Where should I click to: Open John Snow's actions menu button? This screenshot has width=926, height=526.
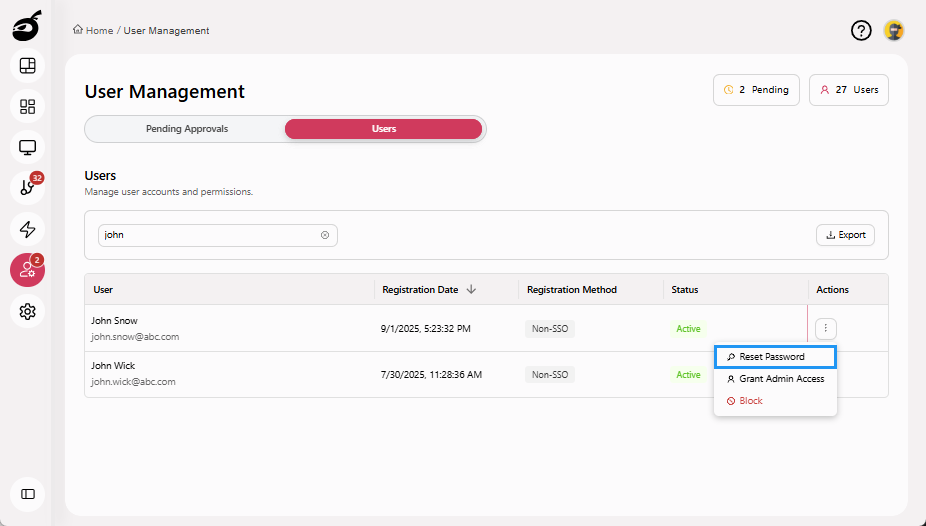click(x=825, y=328)
